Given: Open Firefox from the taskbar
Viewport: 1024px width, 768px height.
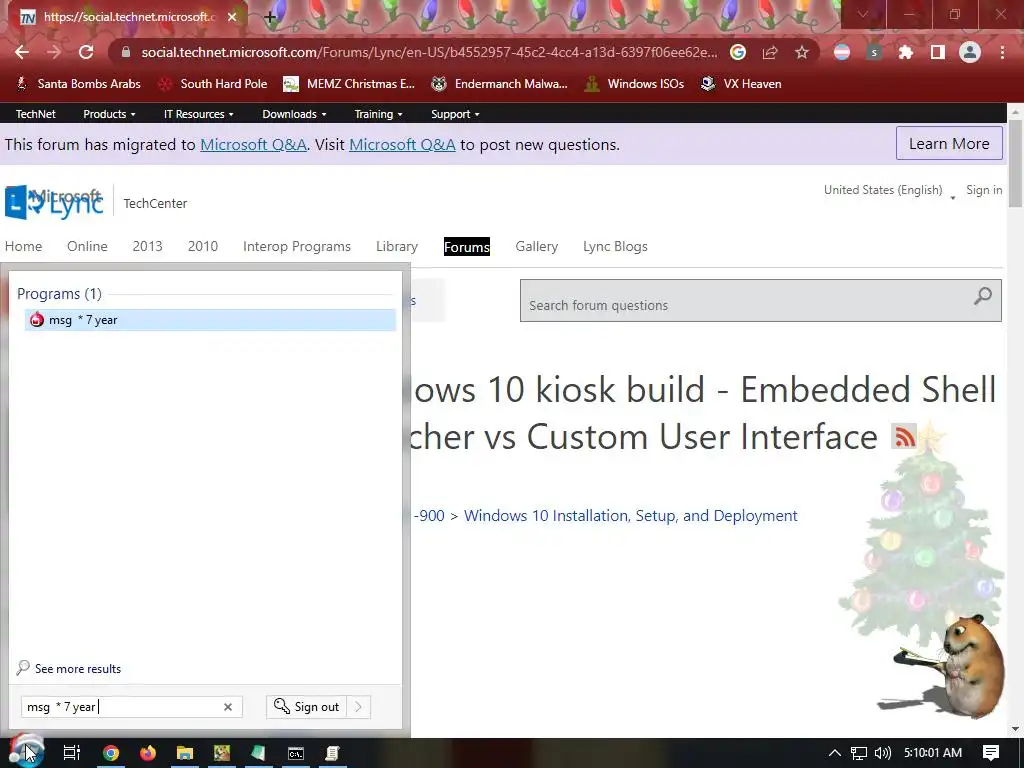Looking at the screenshot, I should pos(148,753).
